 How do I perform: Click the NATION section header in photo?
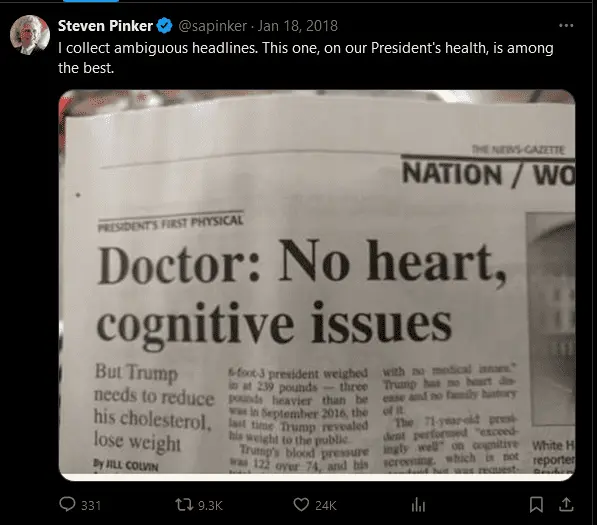[452, 174]
